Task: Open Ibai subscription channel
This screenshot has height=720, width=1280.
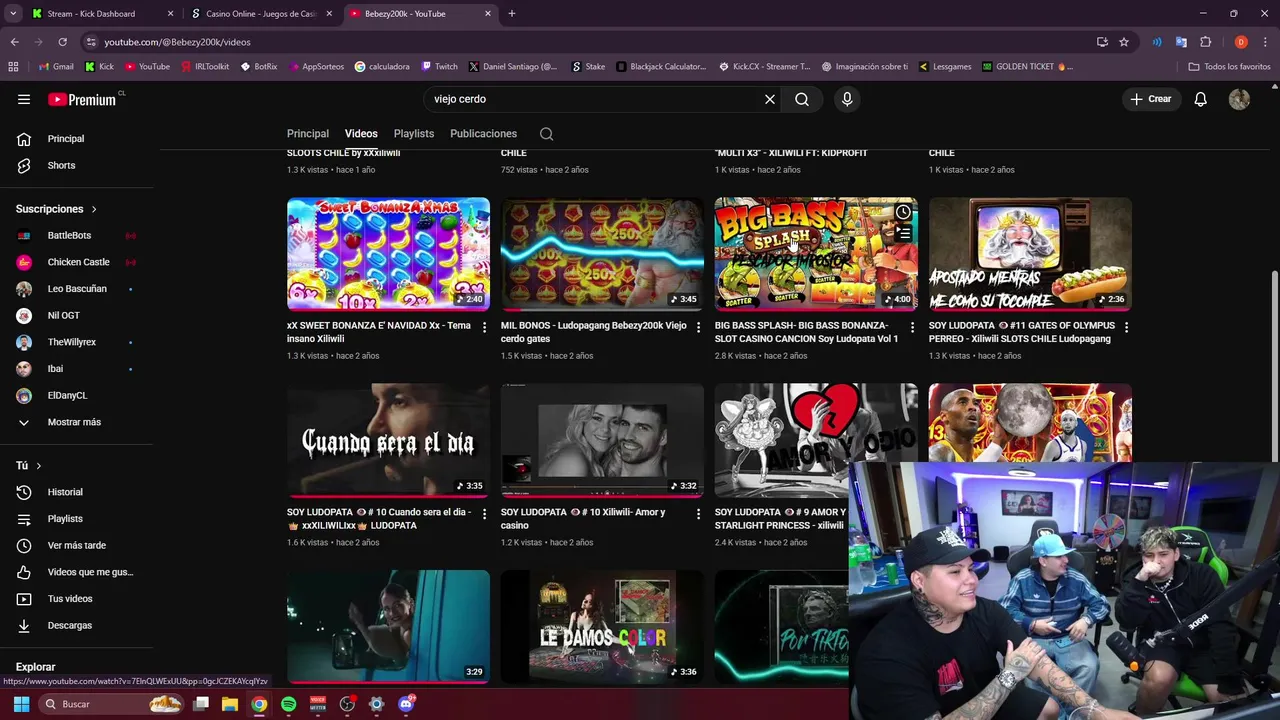Action: 55,369
